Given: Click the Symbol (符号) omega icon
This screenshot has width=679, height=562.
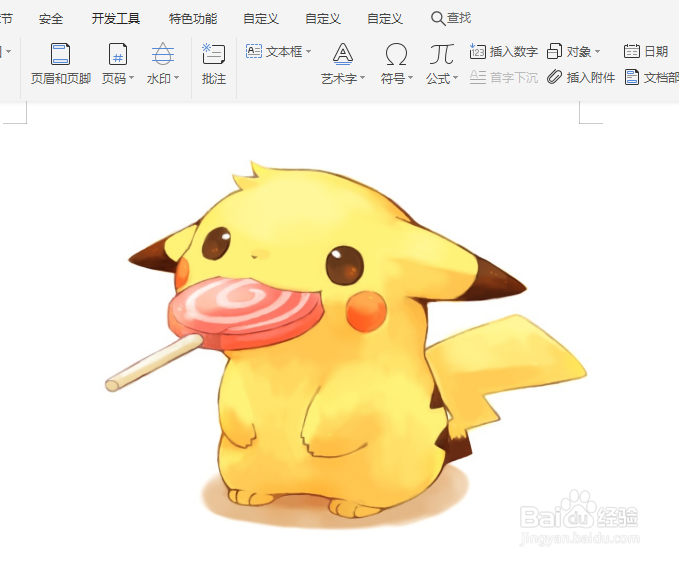Looking at the screenshot, I should click(x=396, y=54).
